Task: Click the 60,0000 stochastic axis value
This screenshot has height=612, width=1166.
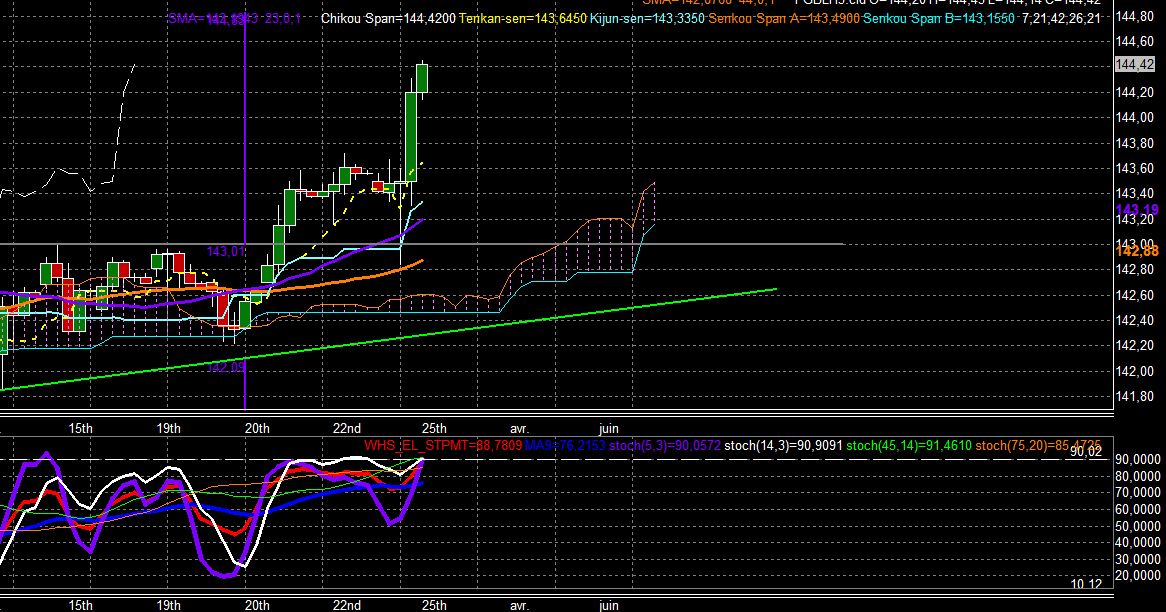Action: pos(1138,509)
